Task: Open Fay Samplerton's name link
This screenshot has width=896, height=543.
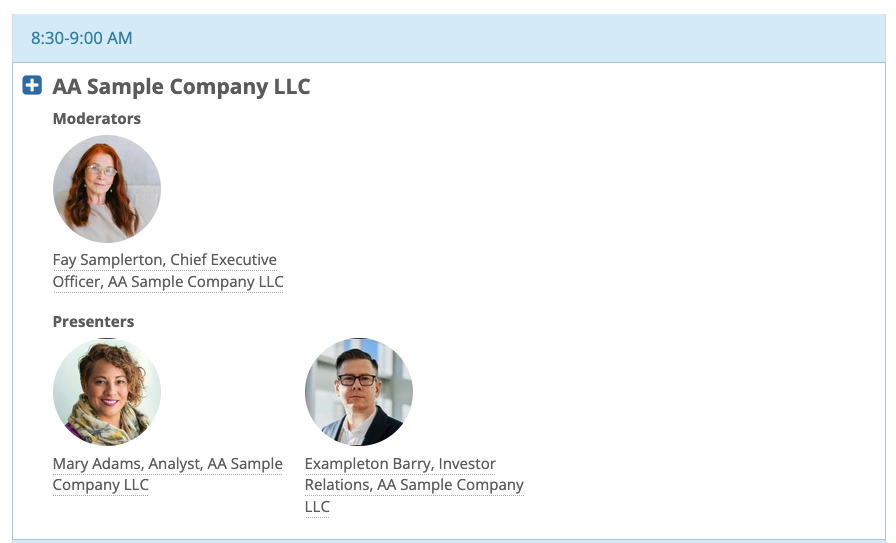Action: coord(164,260)
